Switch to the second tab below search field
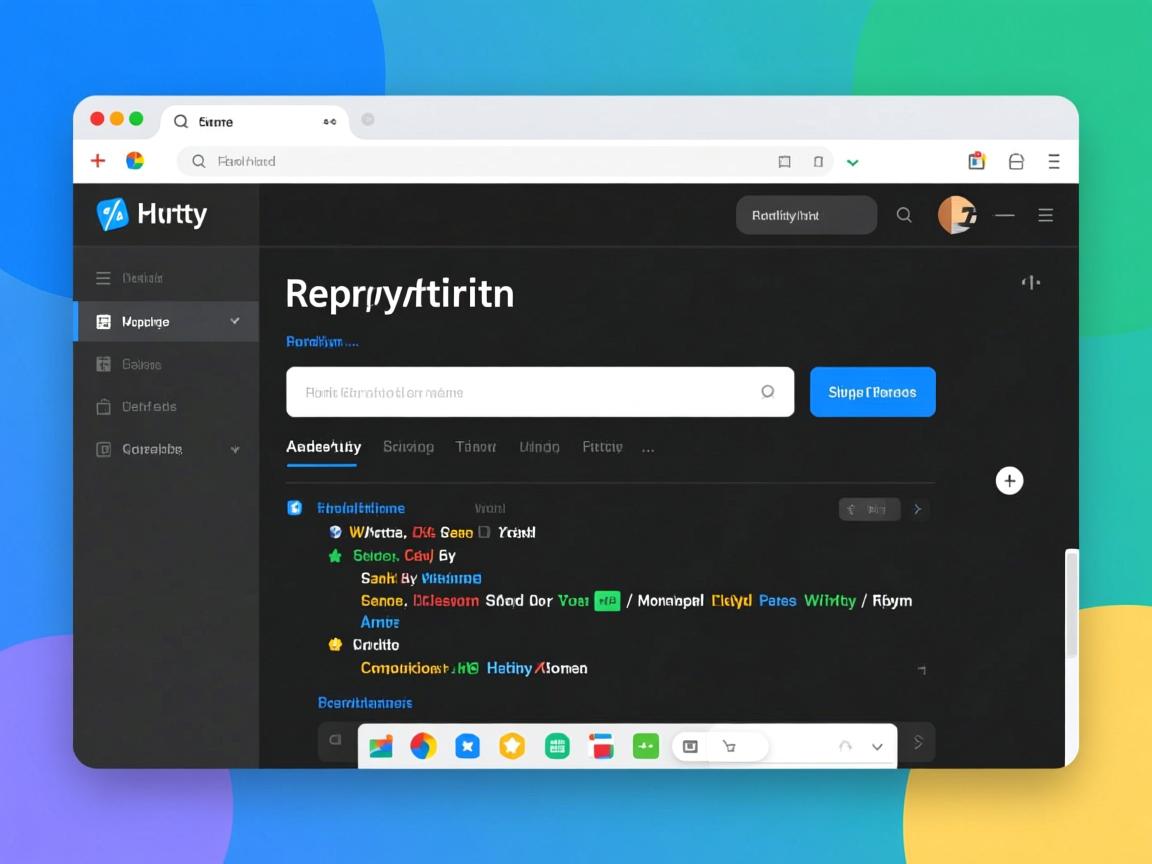 point(408,447)
